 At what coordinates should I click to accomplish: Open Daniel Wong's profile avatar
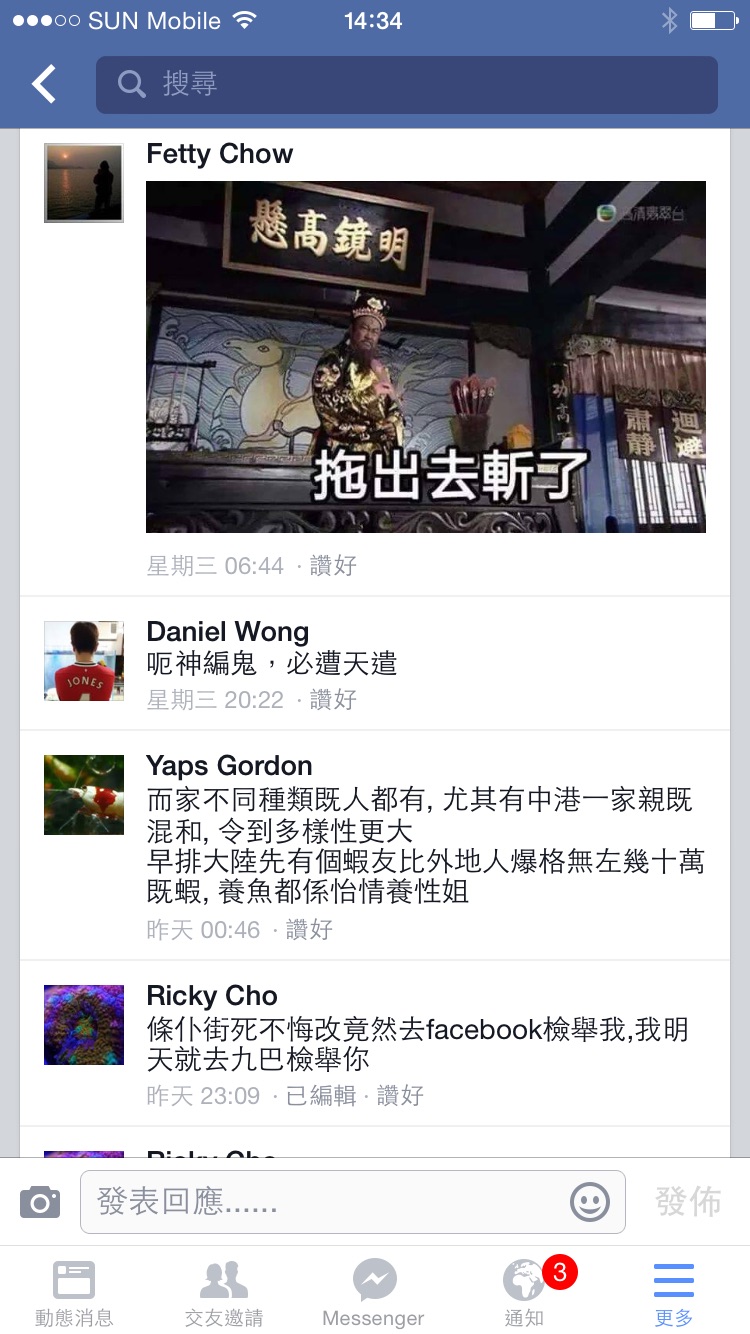click(x=84, y=661)
